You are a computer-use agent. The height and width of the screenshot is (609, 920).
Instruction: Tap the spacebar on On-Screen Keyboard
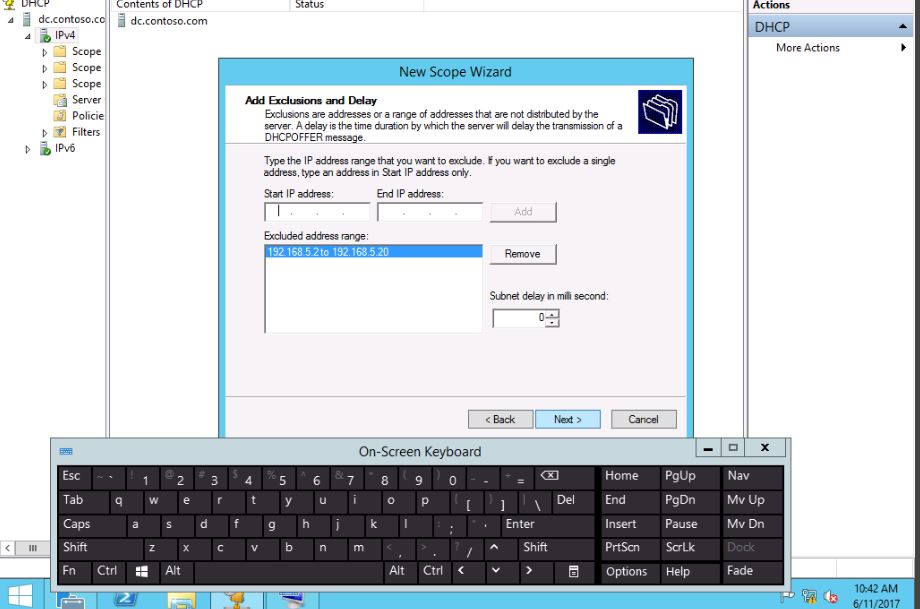pyautogui.click(x=289, y=571)
